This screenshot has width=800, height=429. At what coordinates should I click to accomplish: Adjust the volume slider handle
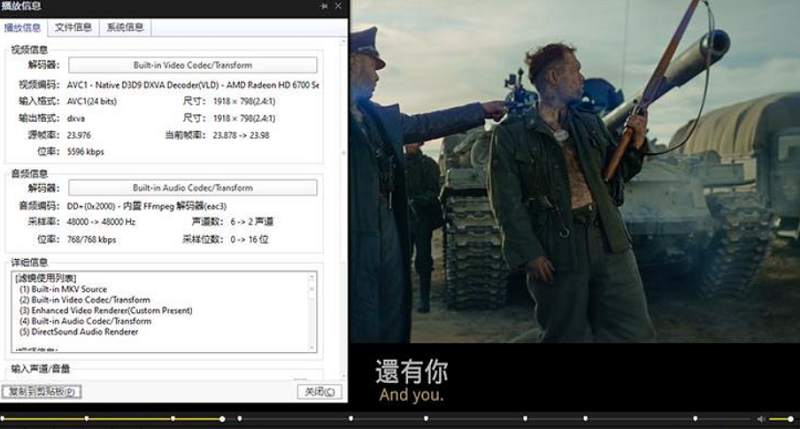coord(792,418)
